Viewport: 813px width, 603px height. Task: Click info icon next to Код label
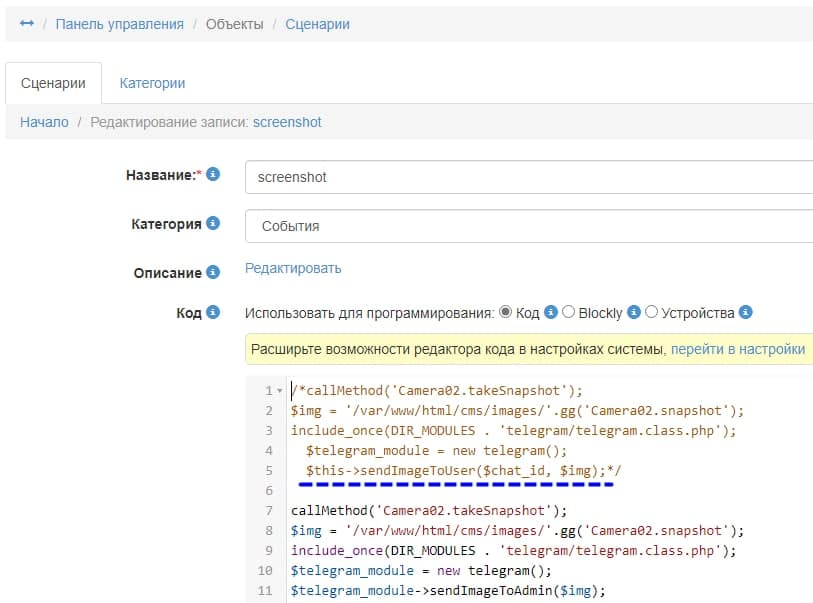(213, 313)
